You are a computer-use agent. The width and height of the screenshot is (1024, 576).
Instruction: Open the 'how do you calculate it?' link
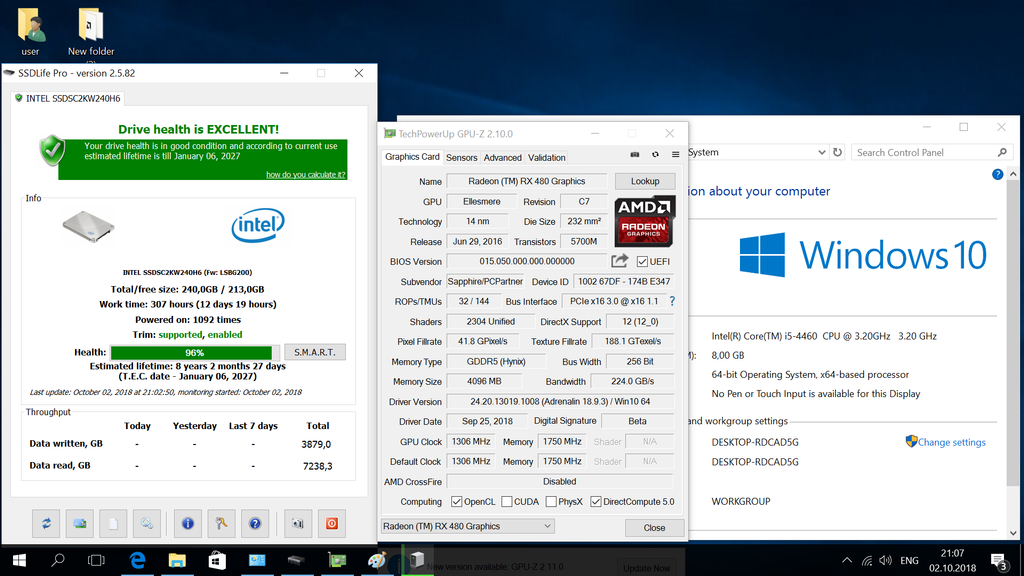pos(305,174)
